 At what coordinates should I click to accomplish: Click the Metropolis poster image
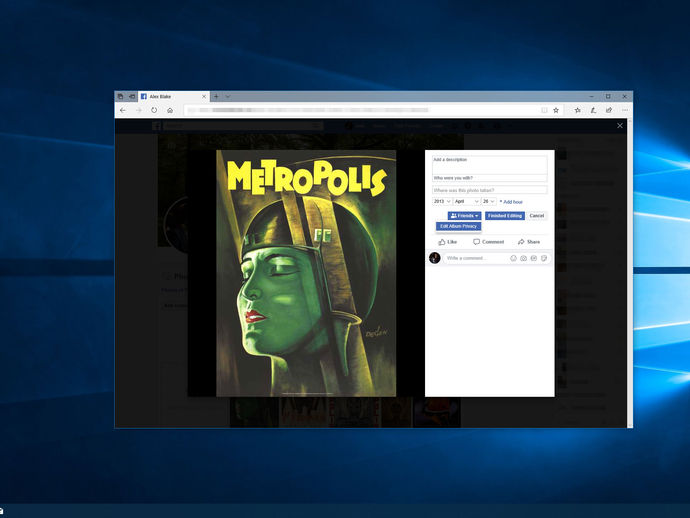pos(306,273)
